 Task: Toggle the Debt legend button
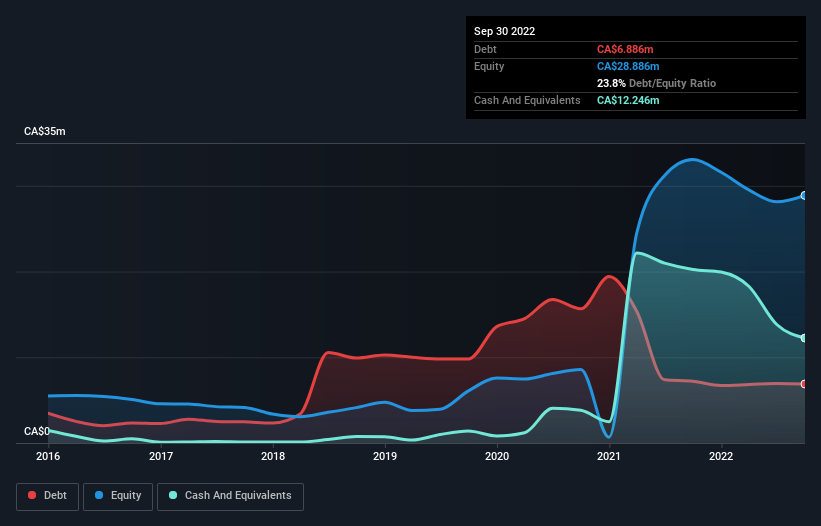48,496
